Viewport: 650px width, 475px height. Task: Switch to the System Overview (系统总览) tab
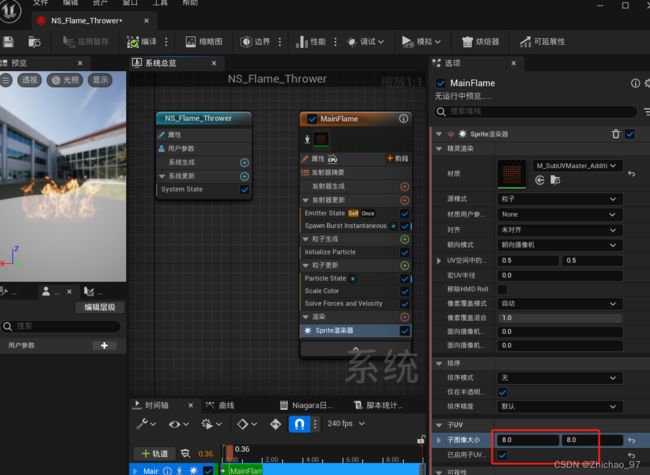(x=160, y=63)
